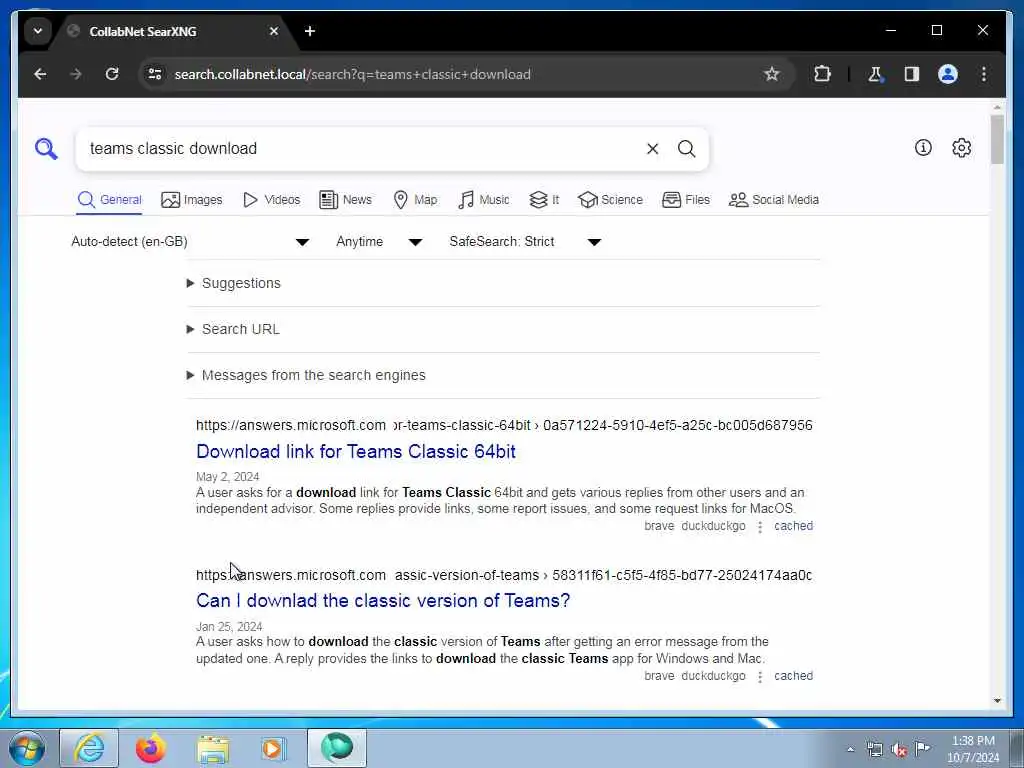The height and width of the screenshot is (768, 1024).
Task: Switch to the It category
Action: pos(544,200)
